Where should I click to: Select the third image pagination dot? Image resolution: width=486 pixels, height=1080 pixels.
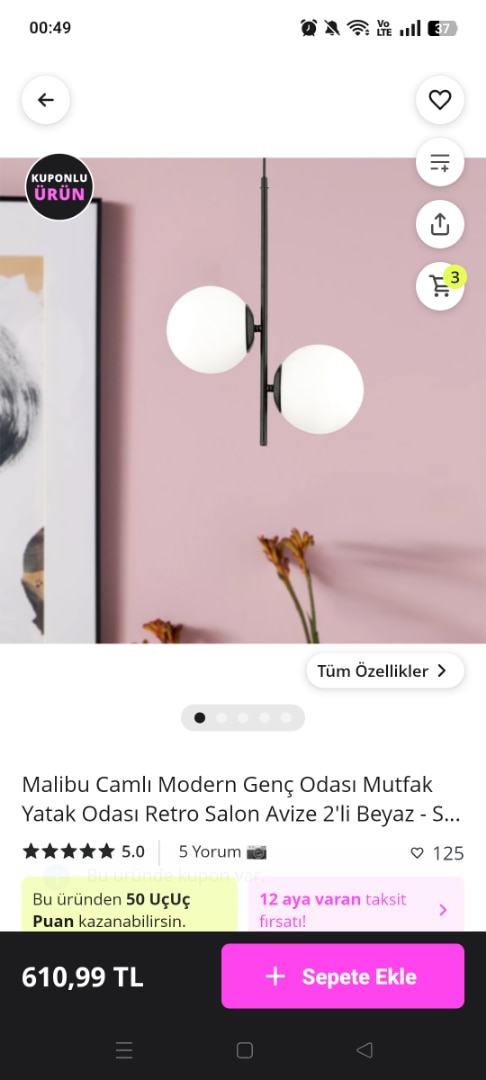coord(243,718)
